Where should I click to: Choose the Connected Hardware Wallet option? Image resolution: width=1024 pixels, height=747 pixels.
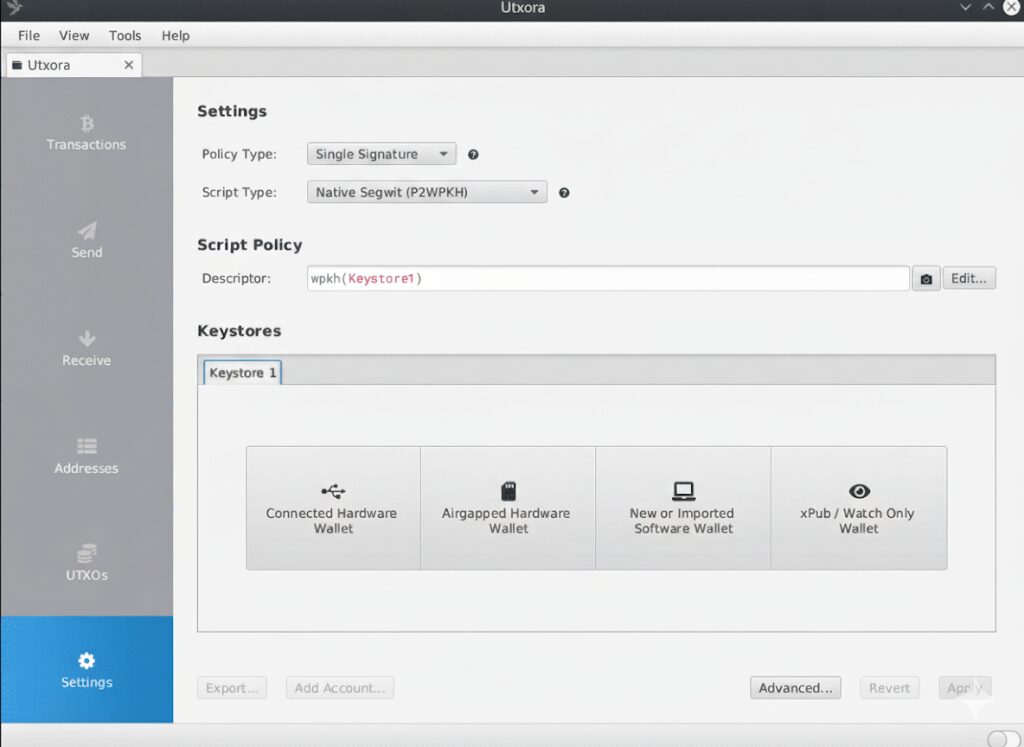tap(332, 507)
